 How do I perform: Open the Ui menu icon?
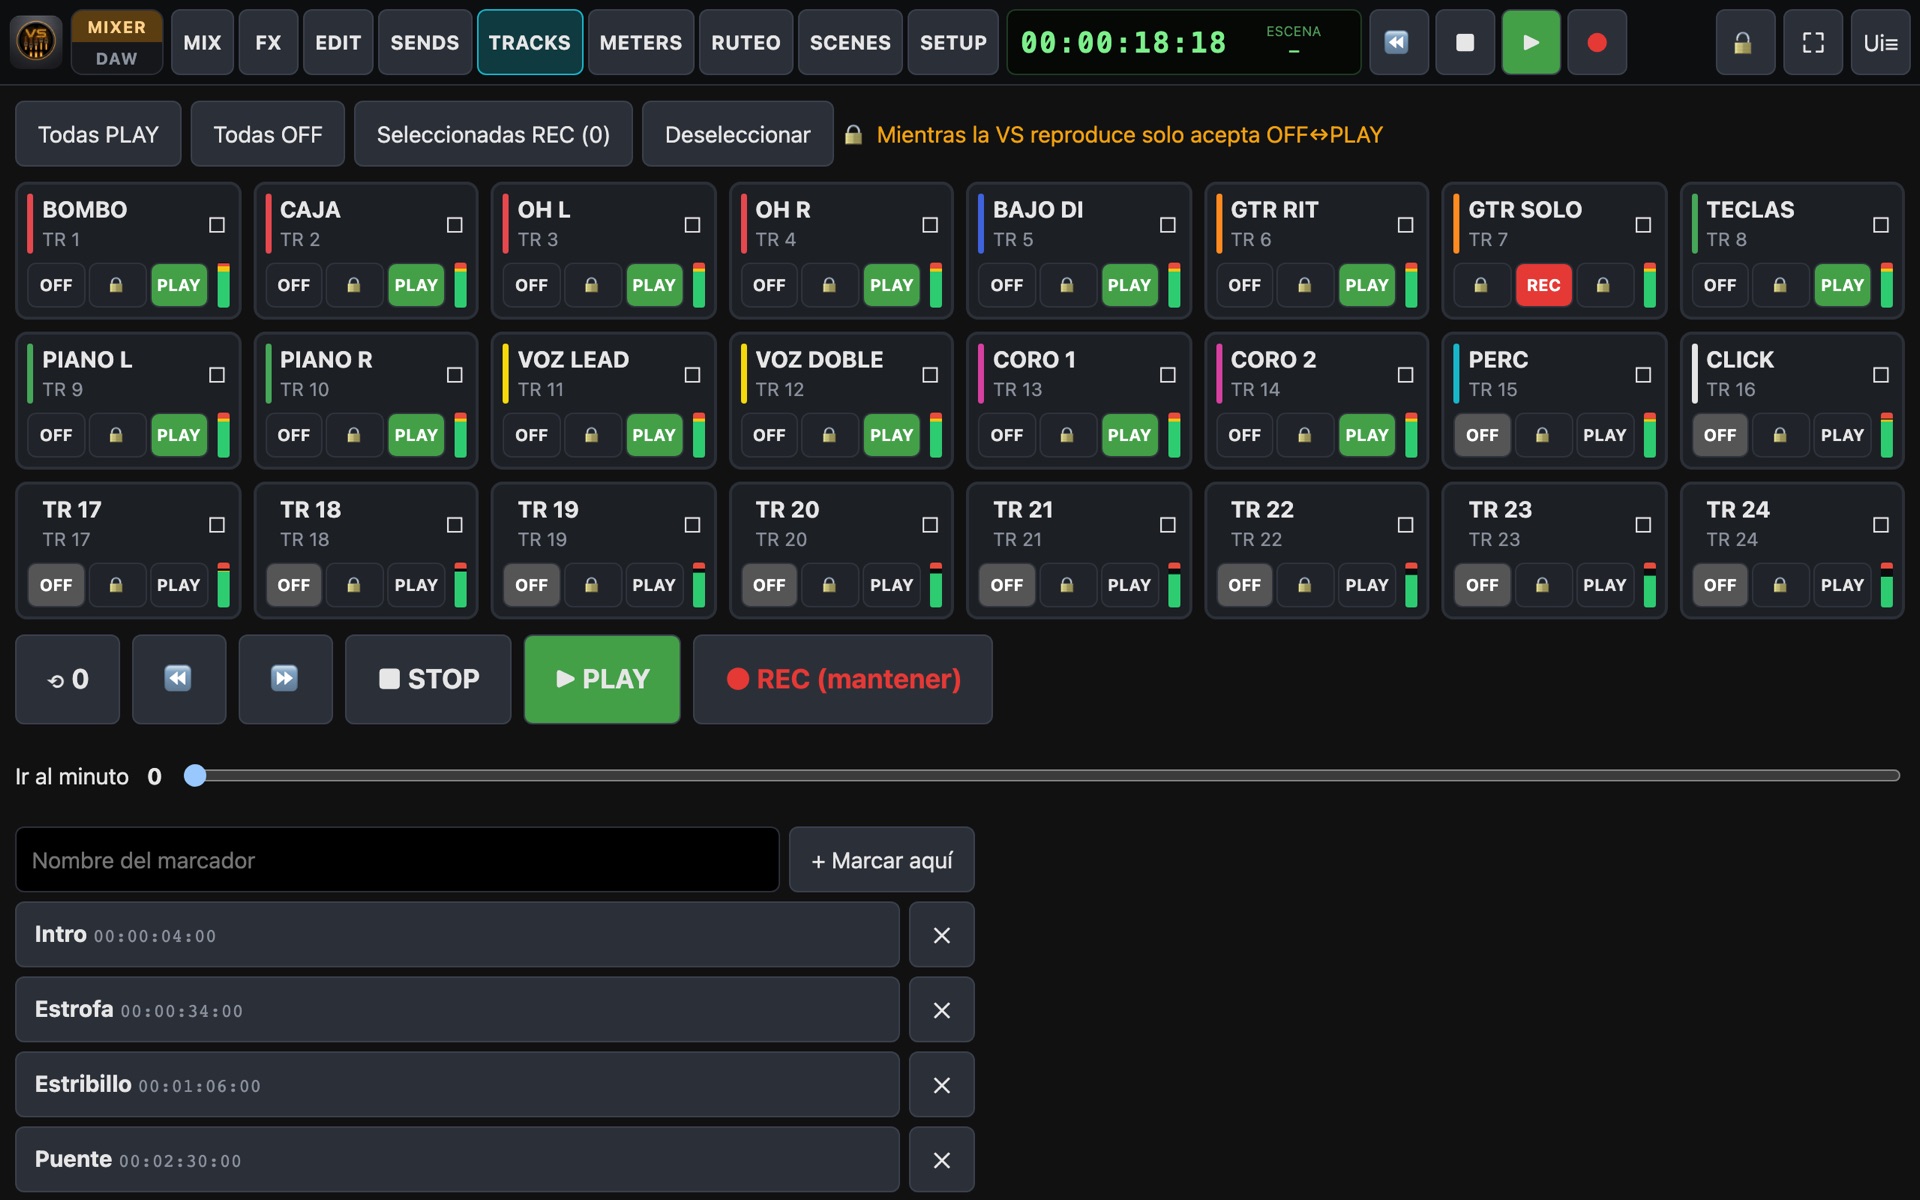[x=1880, y=43]
